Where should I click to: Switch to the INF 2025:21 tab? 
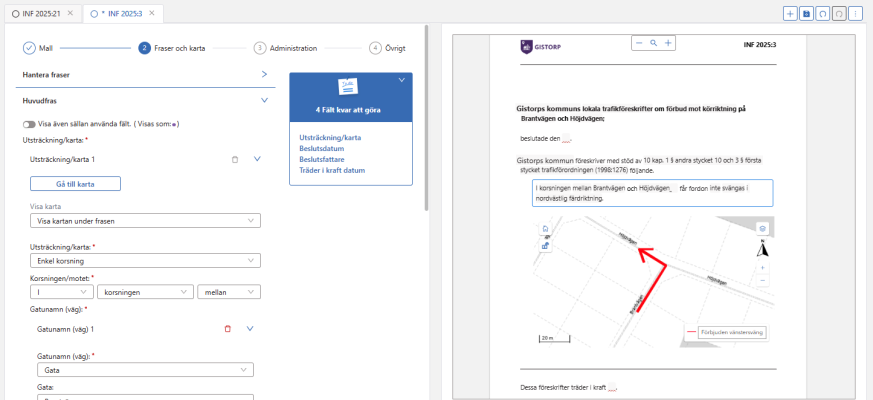(x=41, y=13)
